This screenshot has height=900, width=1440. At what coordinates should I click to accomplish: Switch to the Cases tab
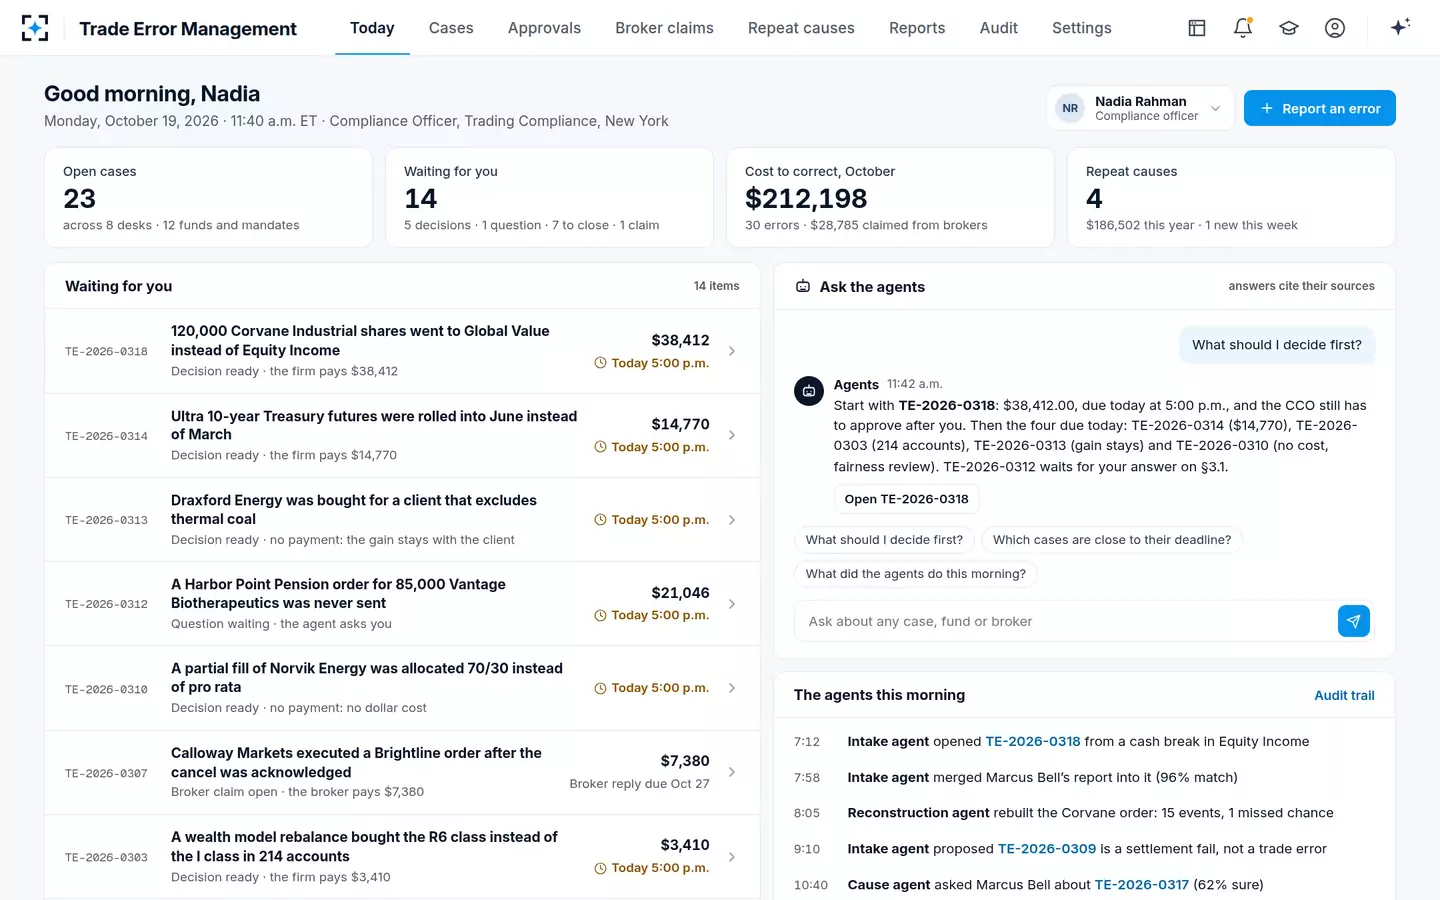[451, 28]
